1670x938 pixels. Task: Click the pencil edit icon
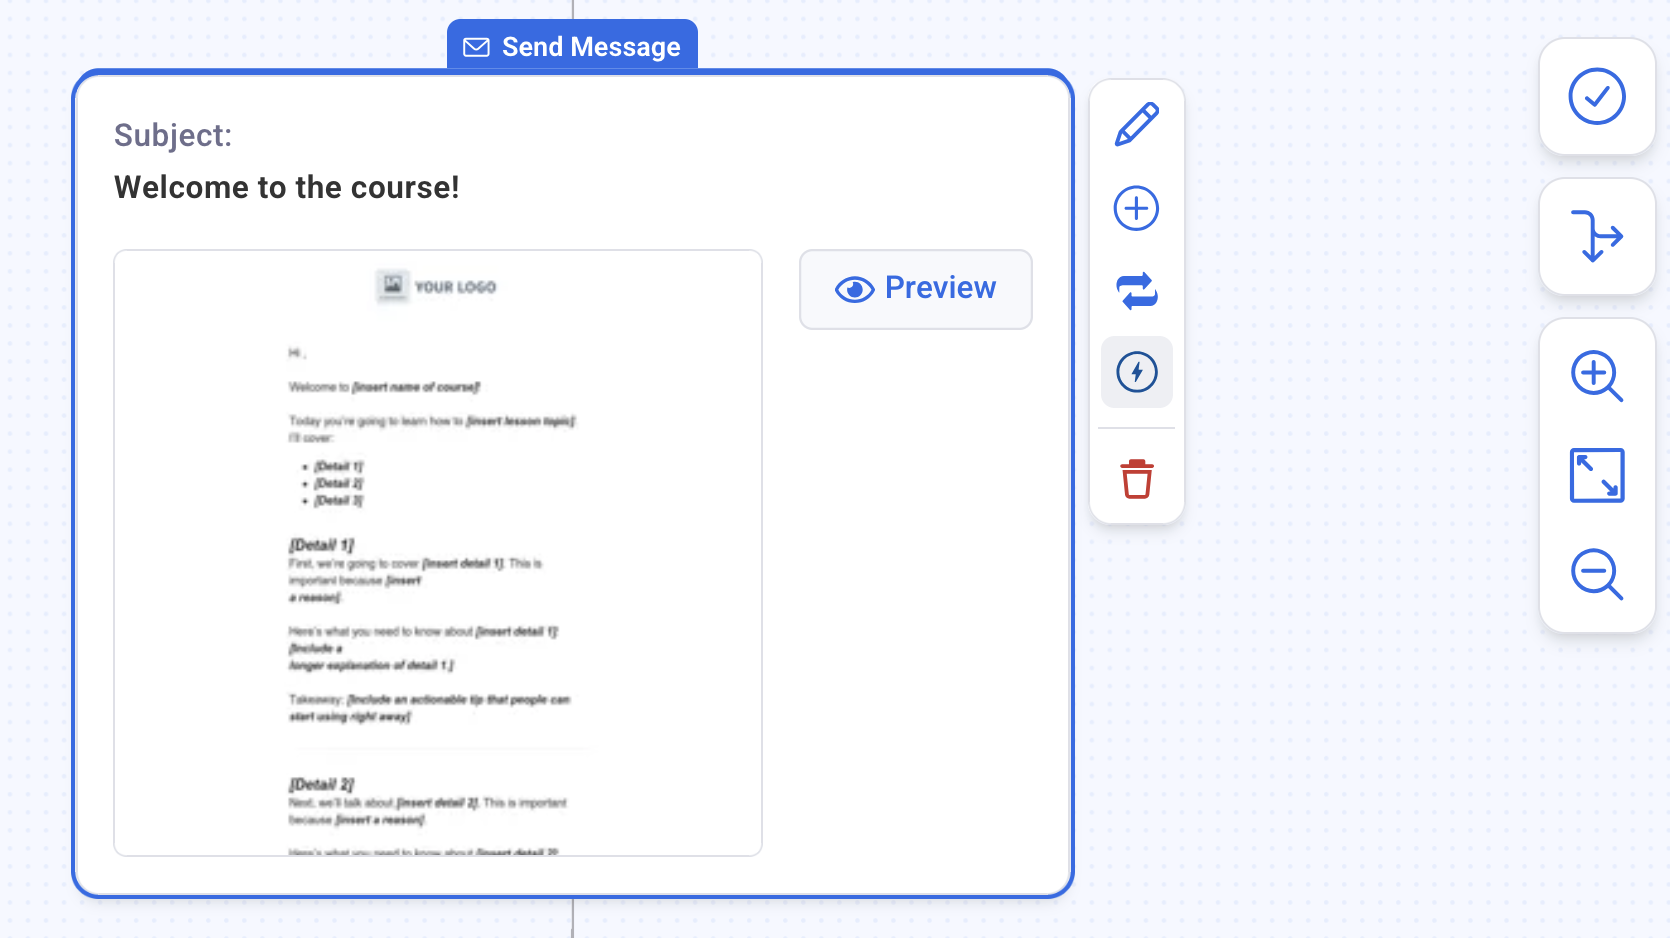pyautogui.click(x=1136, y=125)
